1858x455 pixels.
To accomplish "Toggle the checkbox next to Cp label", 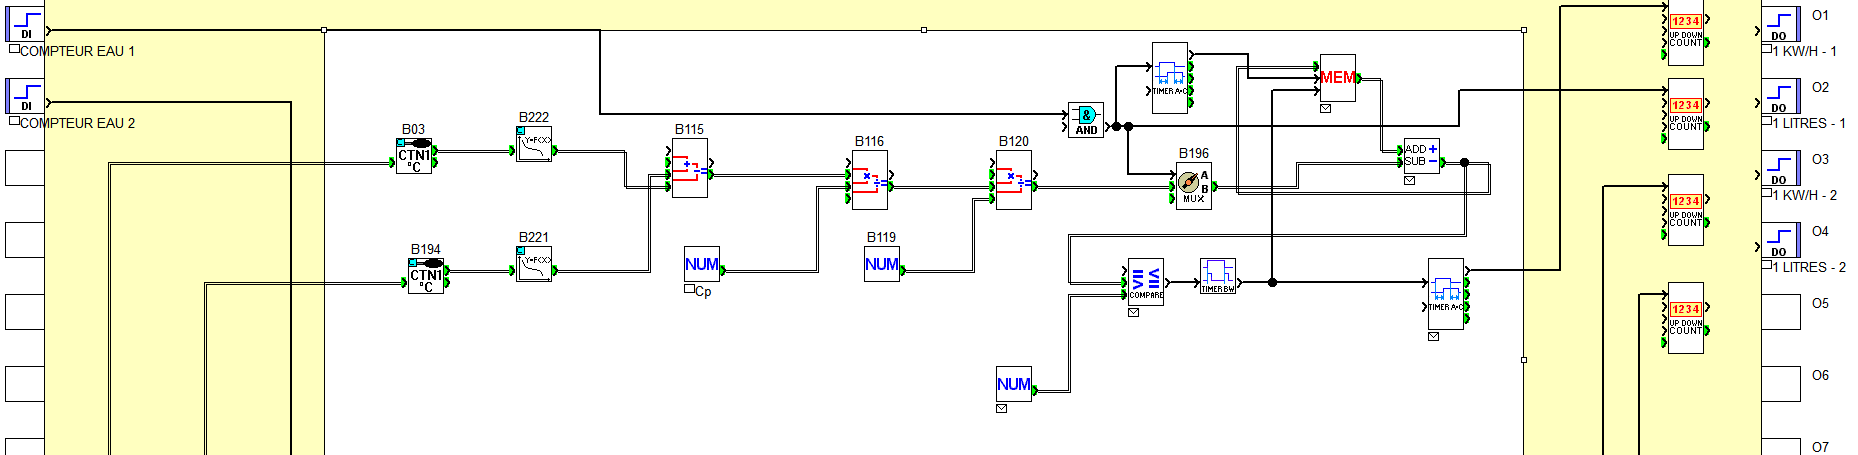I will click(689, 289).
